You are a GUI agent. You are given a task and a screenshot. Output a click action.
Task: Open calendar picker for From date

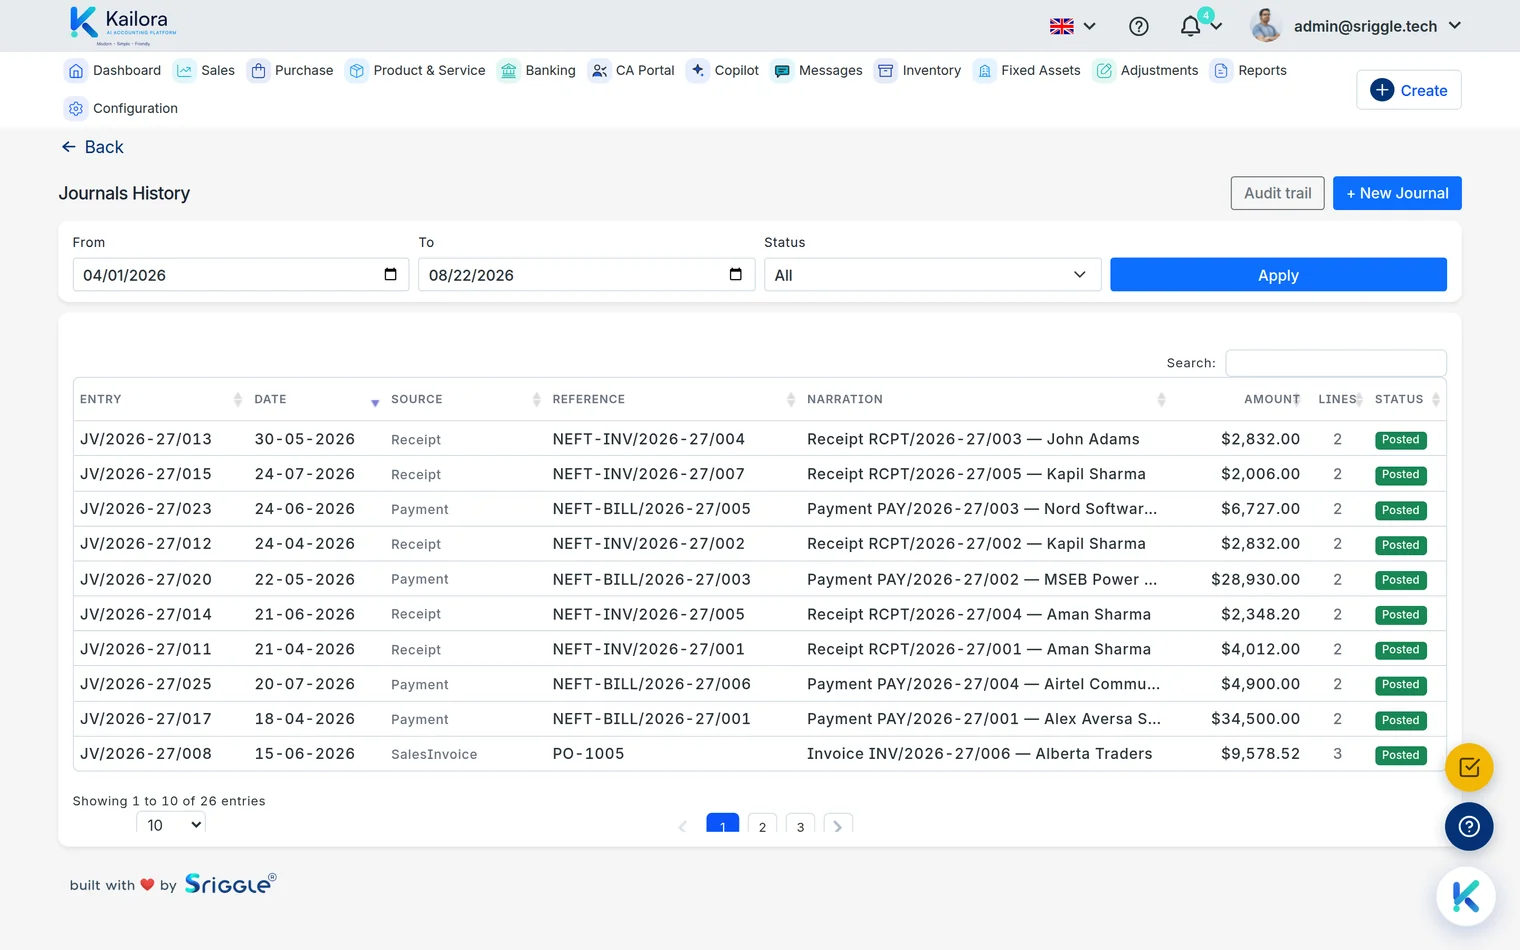pyautogui.click(x=390, y=275)
